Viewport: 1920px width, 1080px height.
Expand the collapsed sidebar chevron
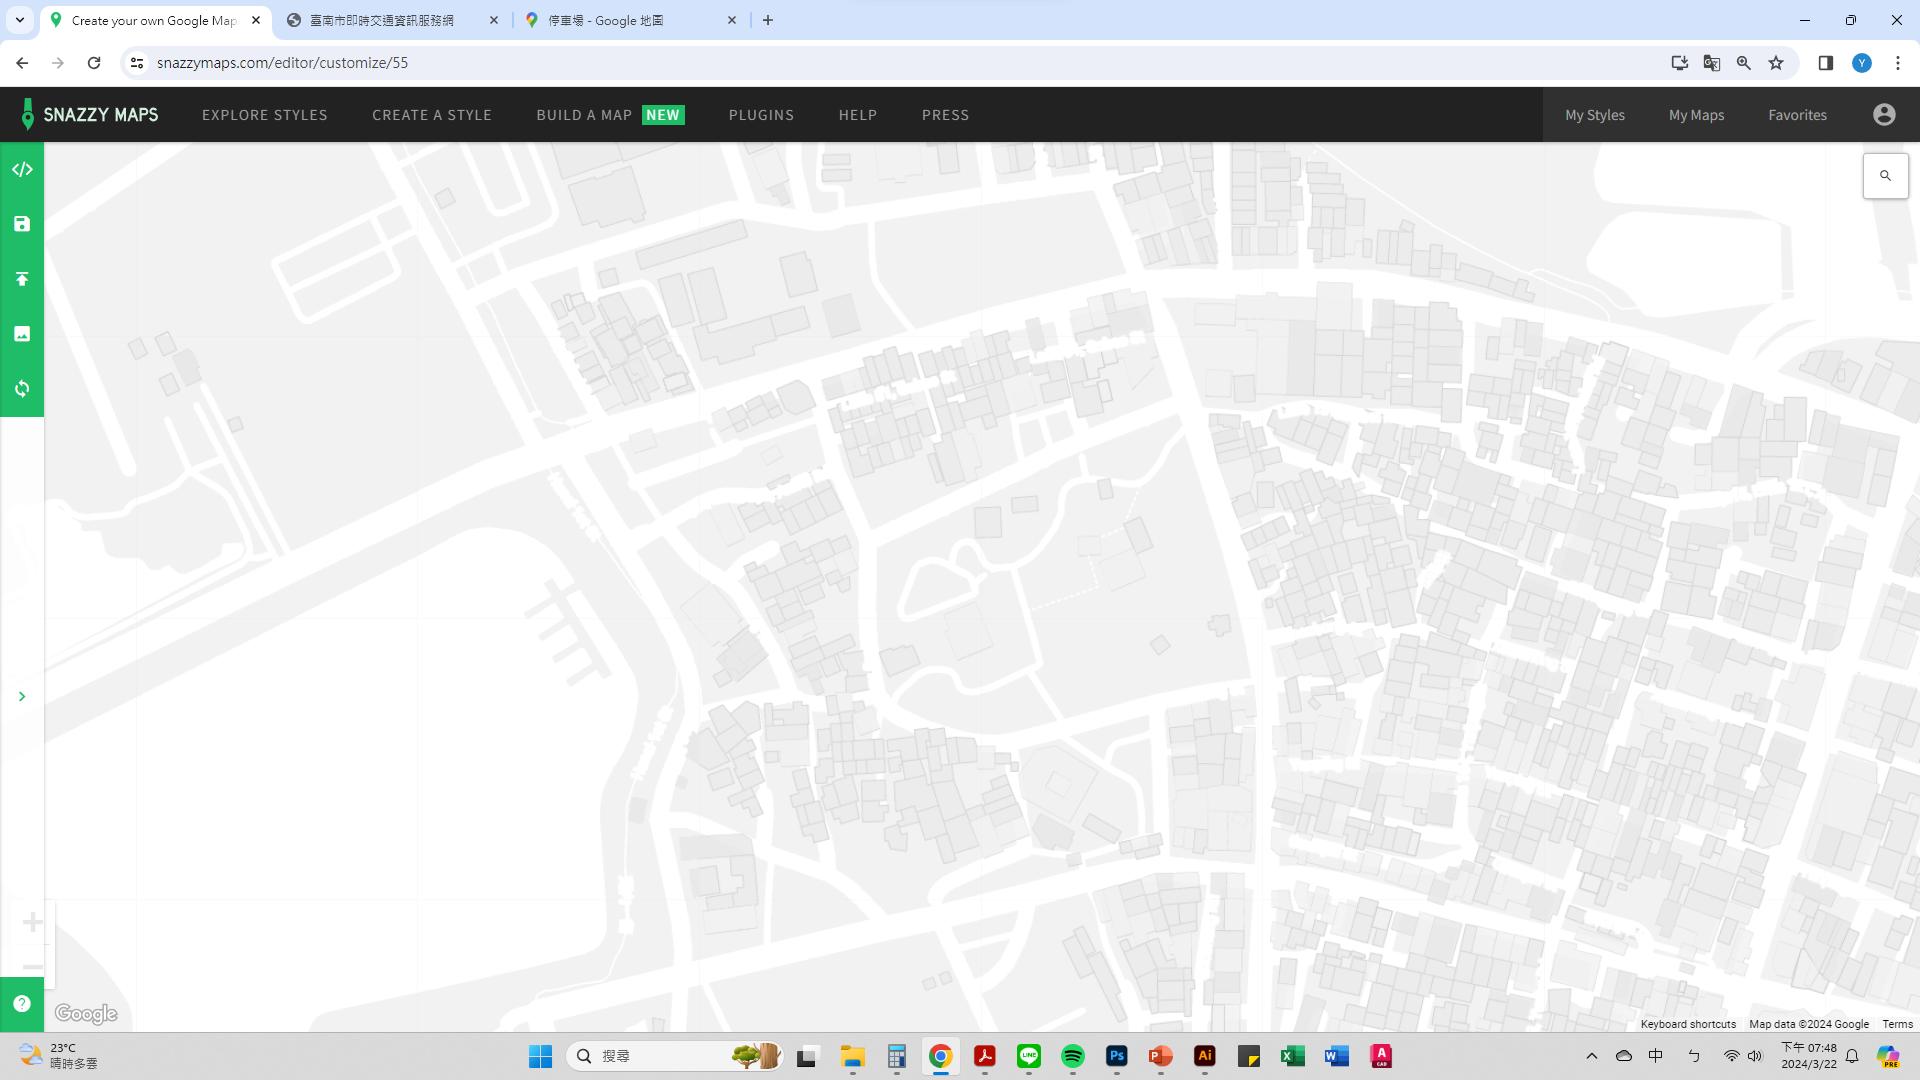click(x=22, y=696)
